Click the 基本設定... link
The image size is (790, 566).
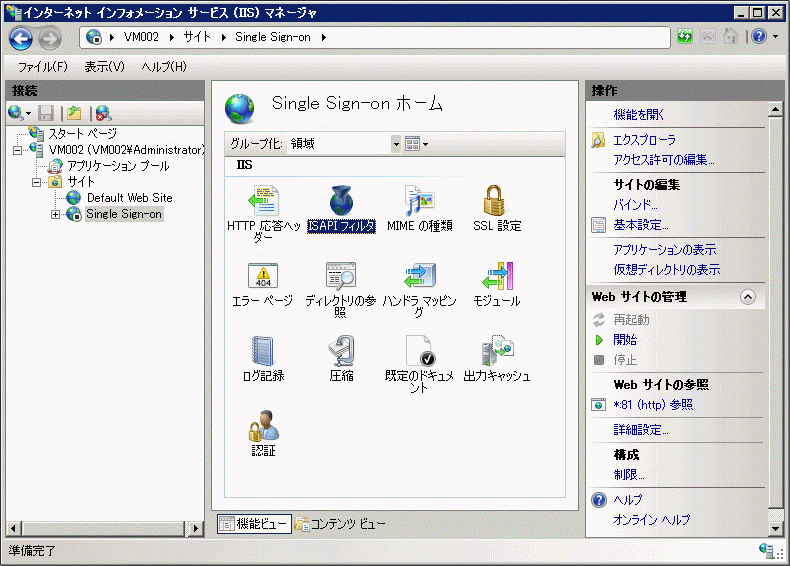click(641, 225)
